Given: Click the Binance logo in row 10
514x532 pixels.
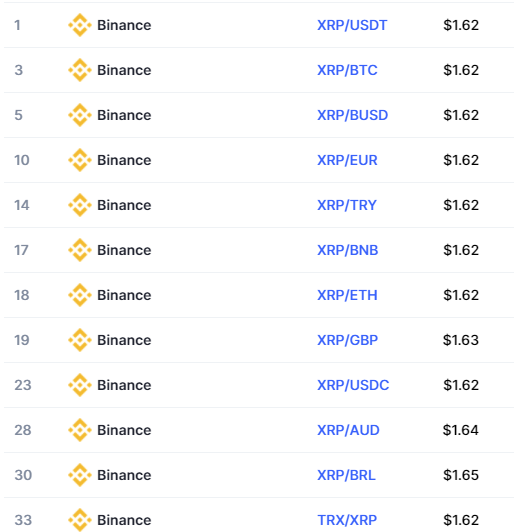Looking at the screenshot, I should pyautogui.click(x=80, y=160).
